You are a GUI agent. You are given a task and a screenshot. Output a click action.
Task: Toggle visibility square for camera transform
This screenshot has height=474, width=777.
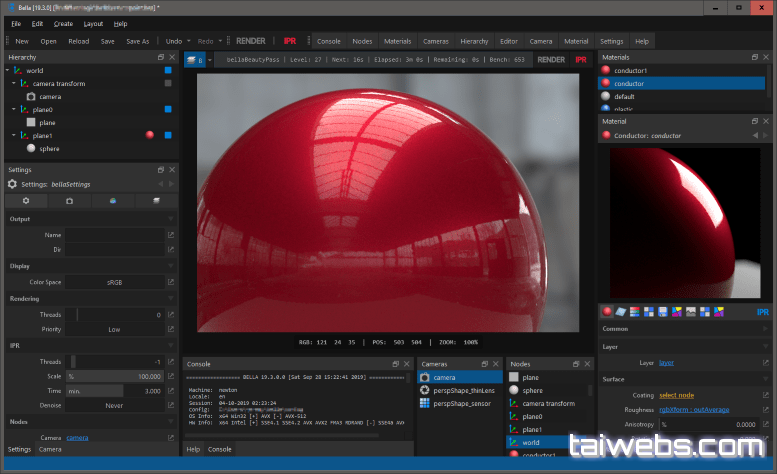click(x=167, y=84)
